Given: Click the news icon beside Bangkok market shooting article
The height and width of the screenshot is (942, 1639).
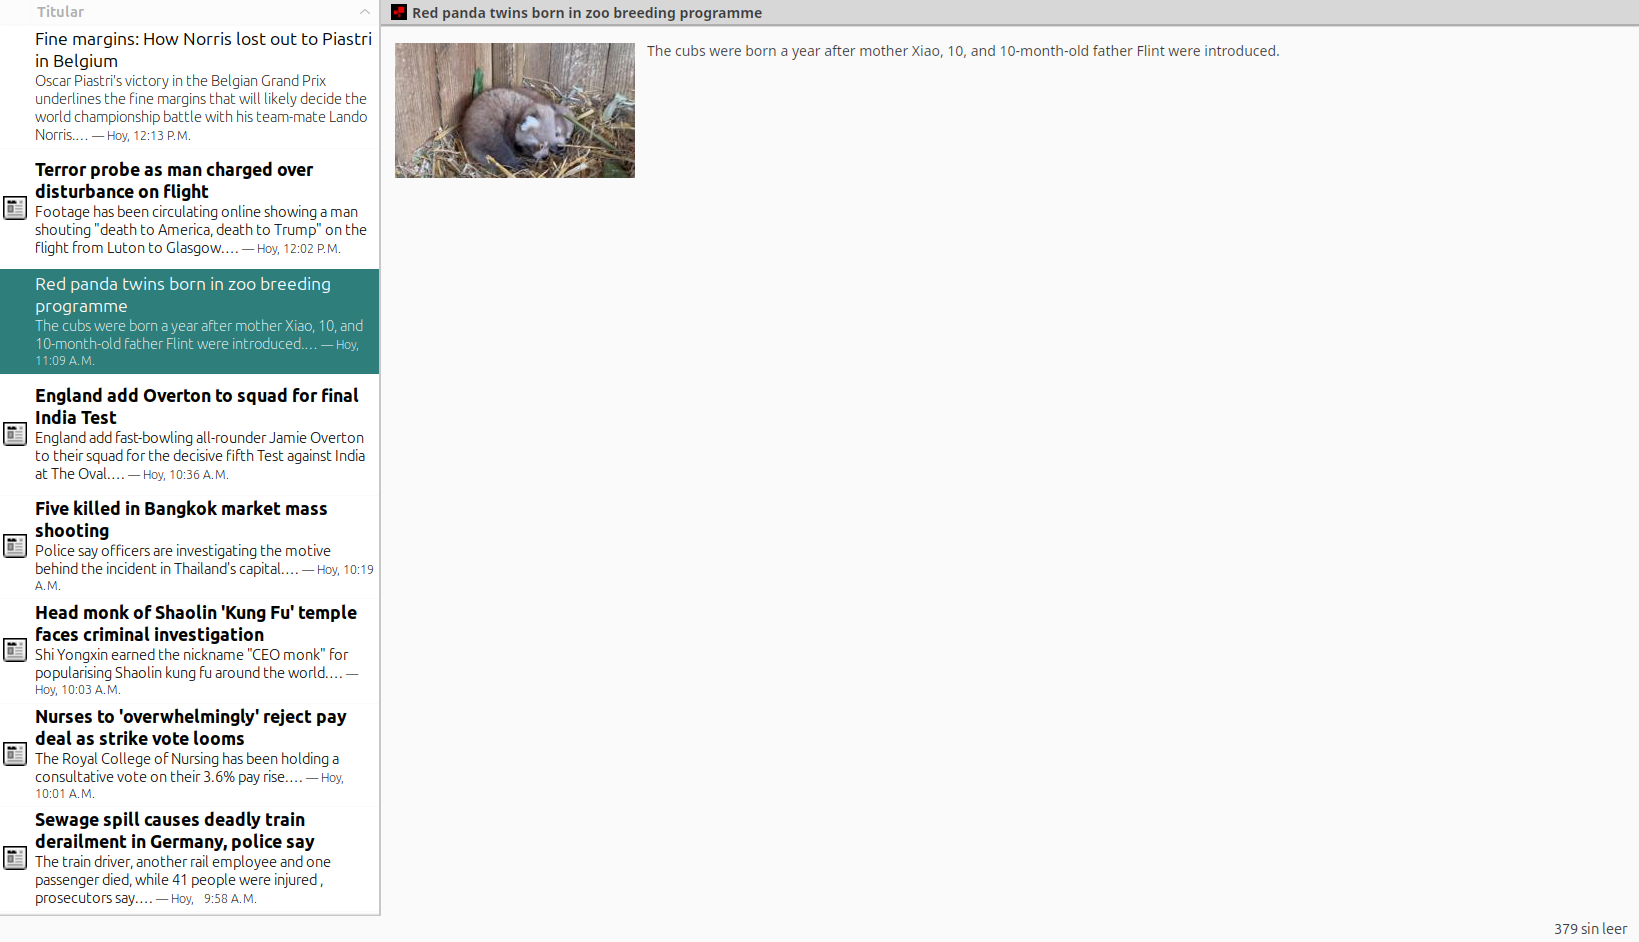Looking at the screenshot, I should (x=15, y=546).
